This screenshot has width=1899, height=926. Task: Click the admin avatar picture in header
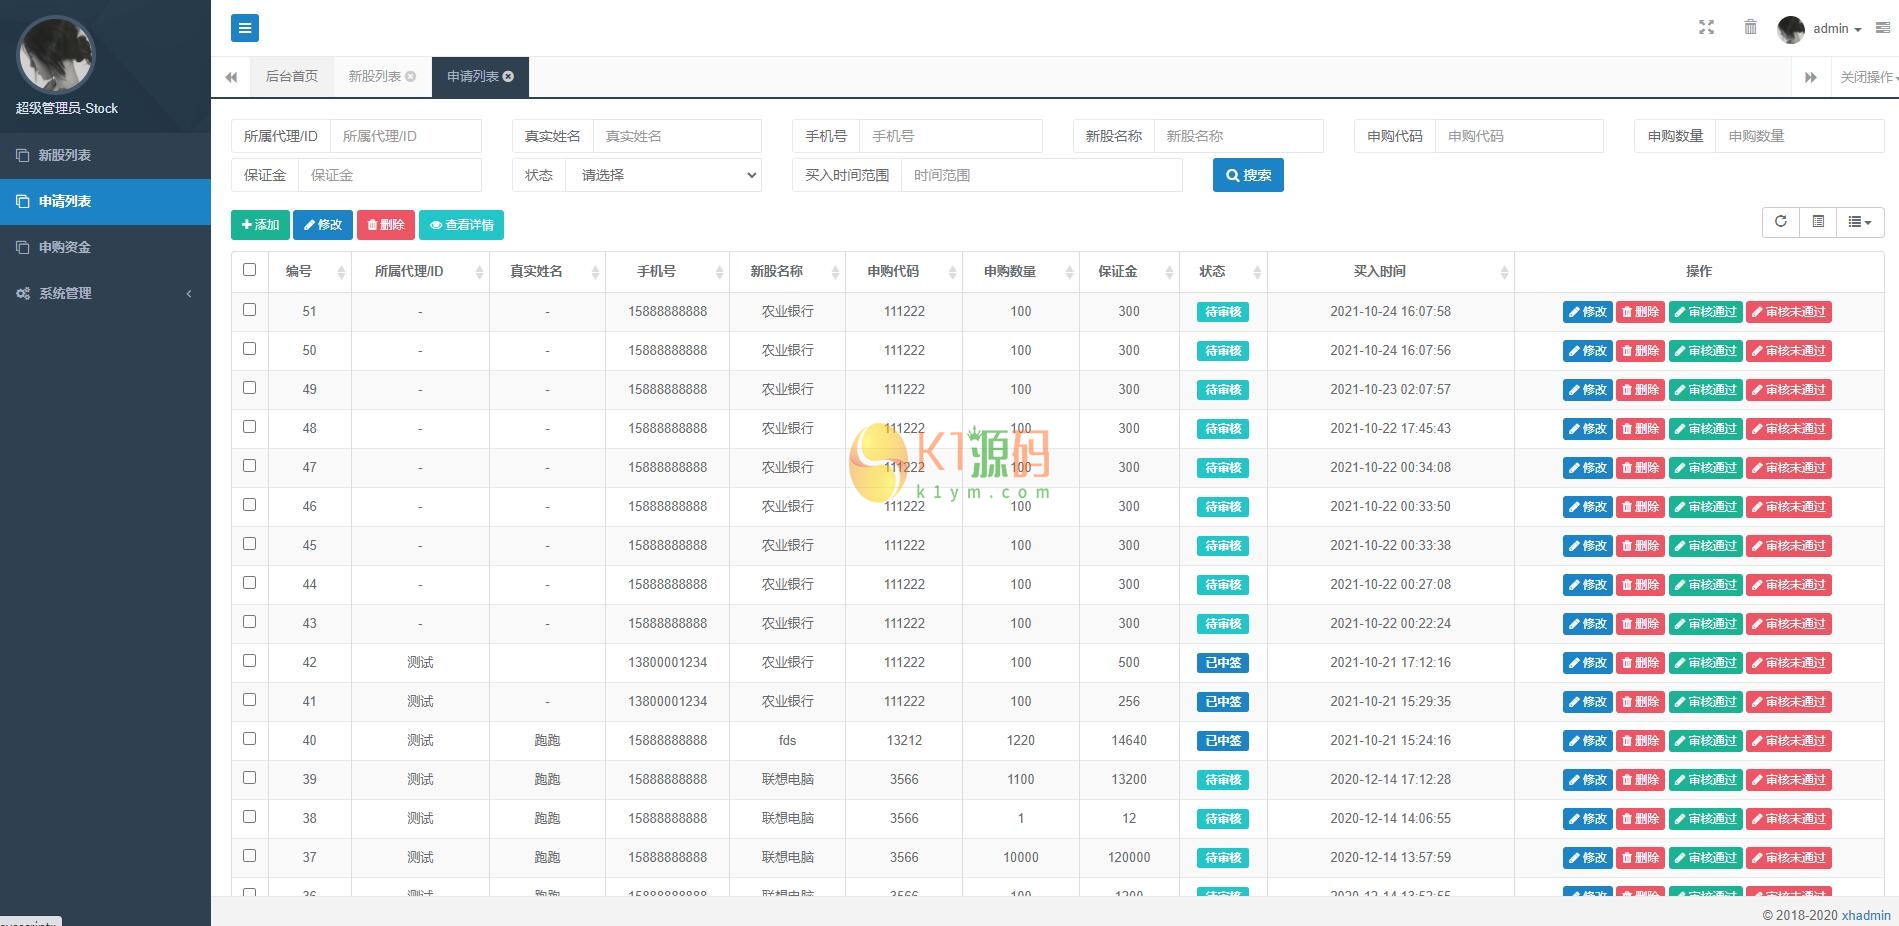(x=1790, y=29)
